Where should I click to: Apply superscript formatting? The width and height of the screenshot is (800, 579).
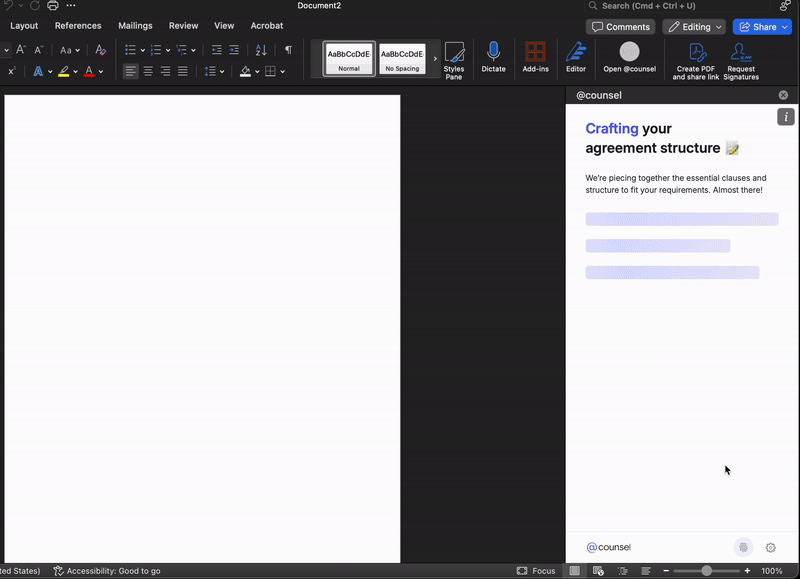click(12, 71)
